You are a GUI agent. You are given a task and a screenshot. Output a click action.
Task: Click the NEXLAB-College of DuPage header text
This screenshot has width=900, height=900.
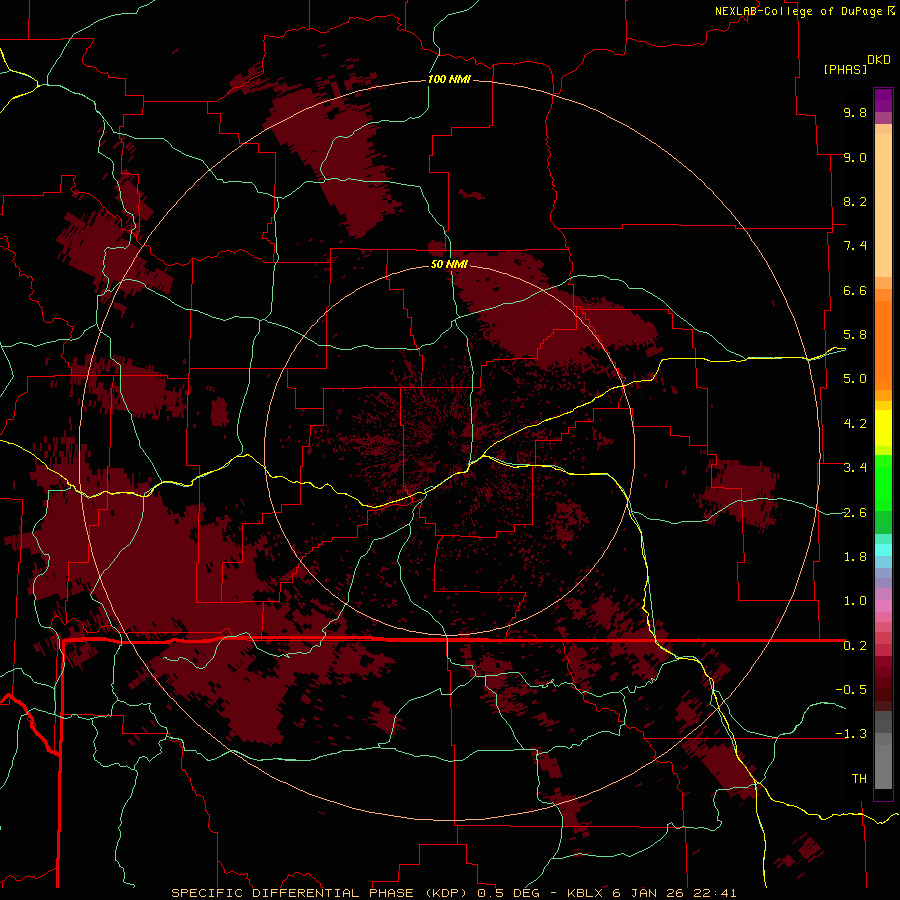[x=799, y=11]
